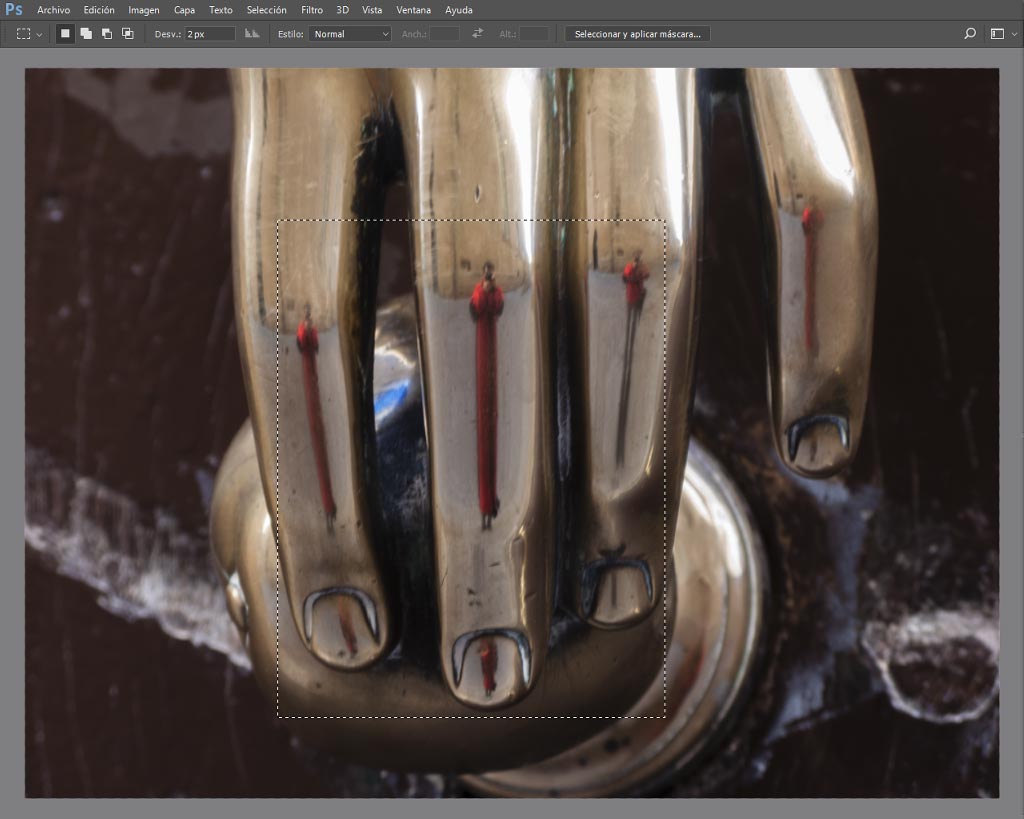Choose New selection mode
The width and height of the screenshot is (1024, 819).
(65, 34)
